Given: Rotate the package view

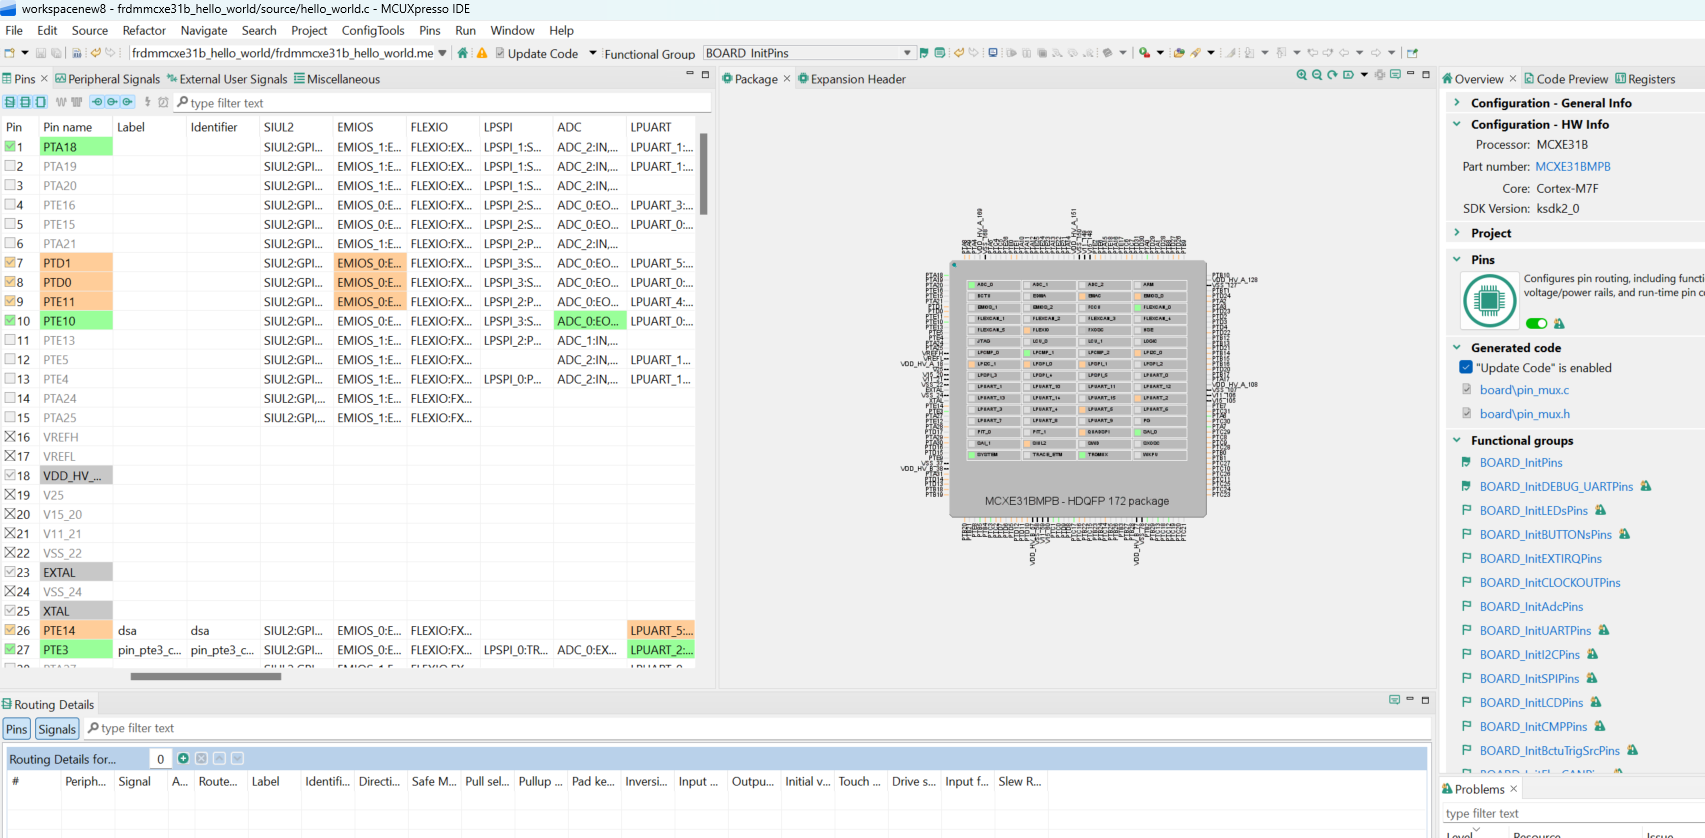Looking at the screenshot, I should 1332,75.
